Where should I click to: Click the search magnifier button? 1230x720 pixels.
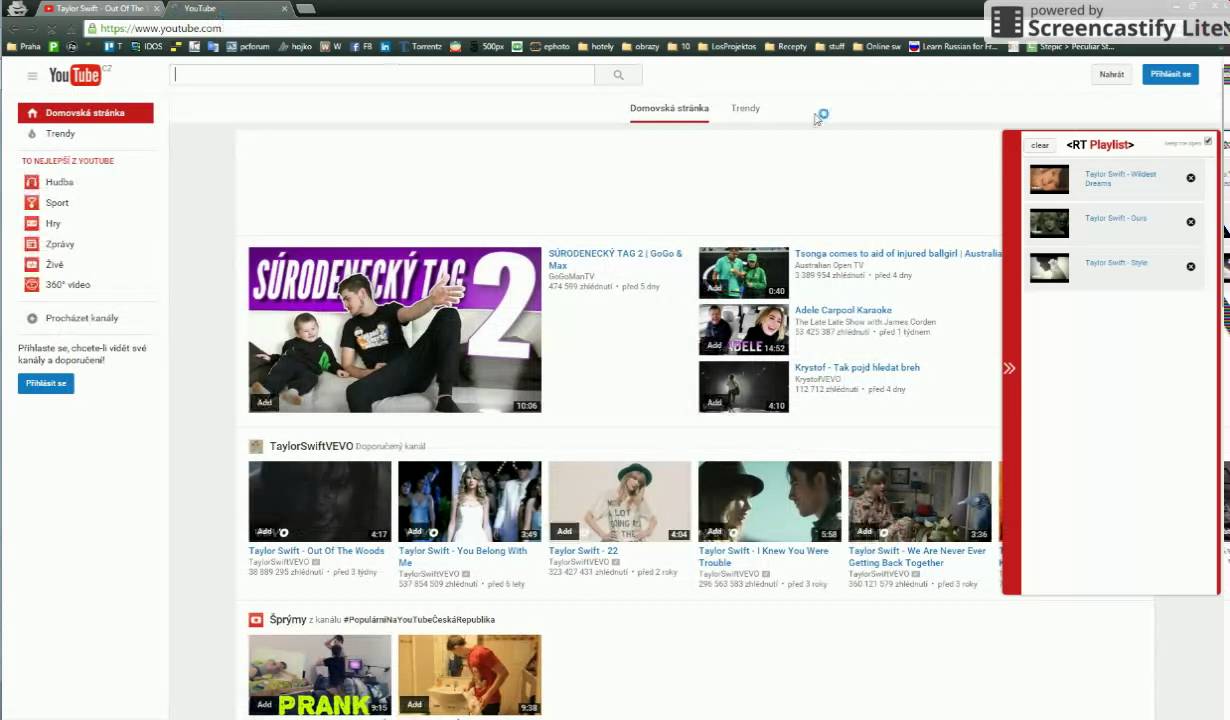[618, 75]
